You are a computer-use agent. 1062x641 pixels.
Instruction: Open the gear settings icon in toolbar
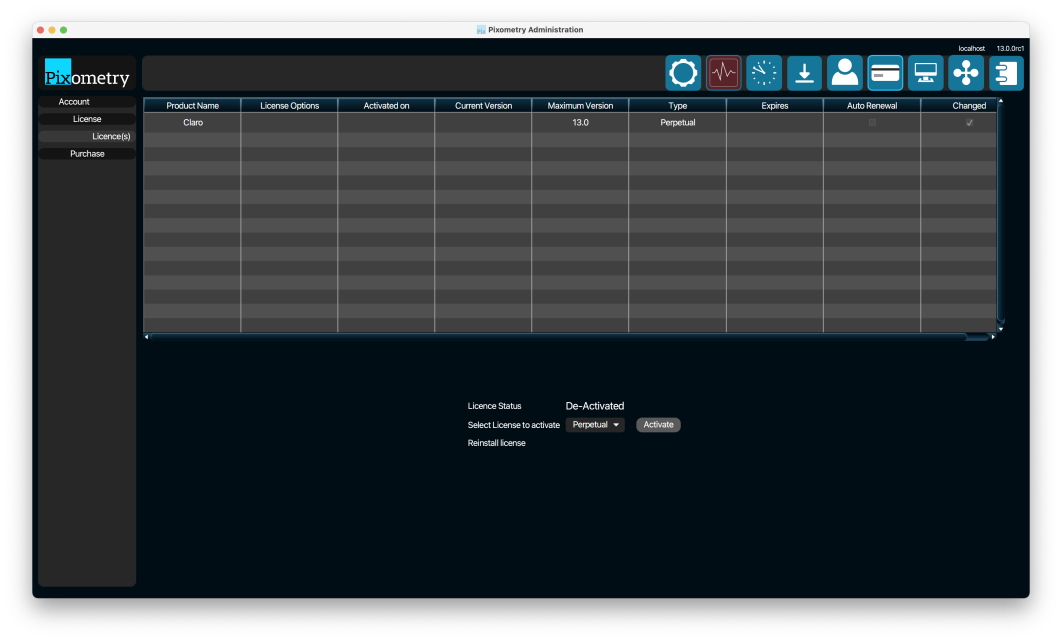point(683,73)
